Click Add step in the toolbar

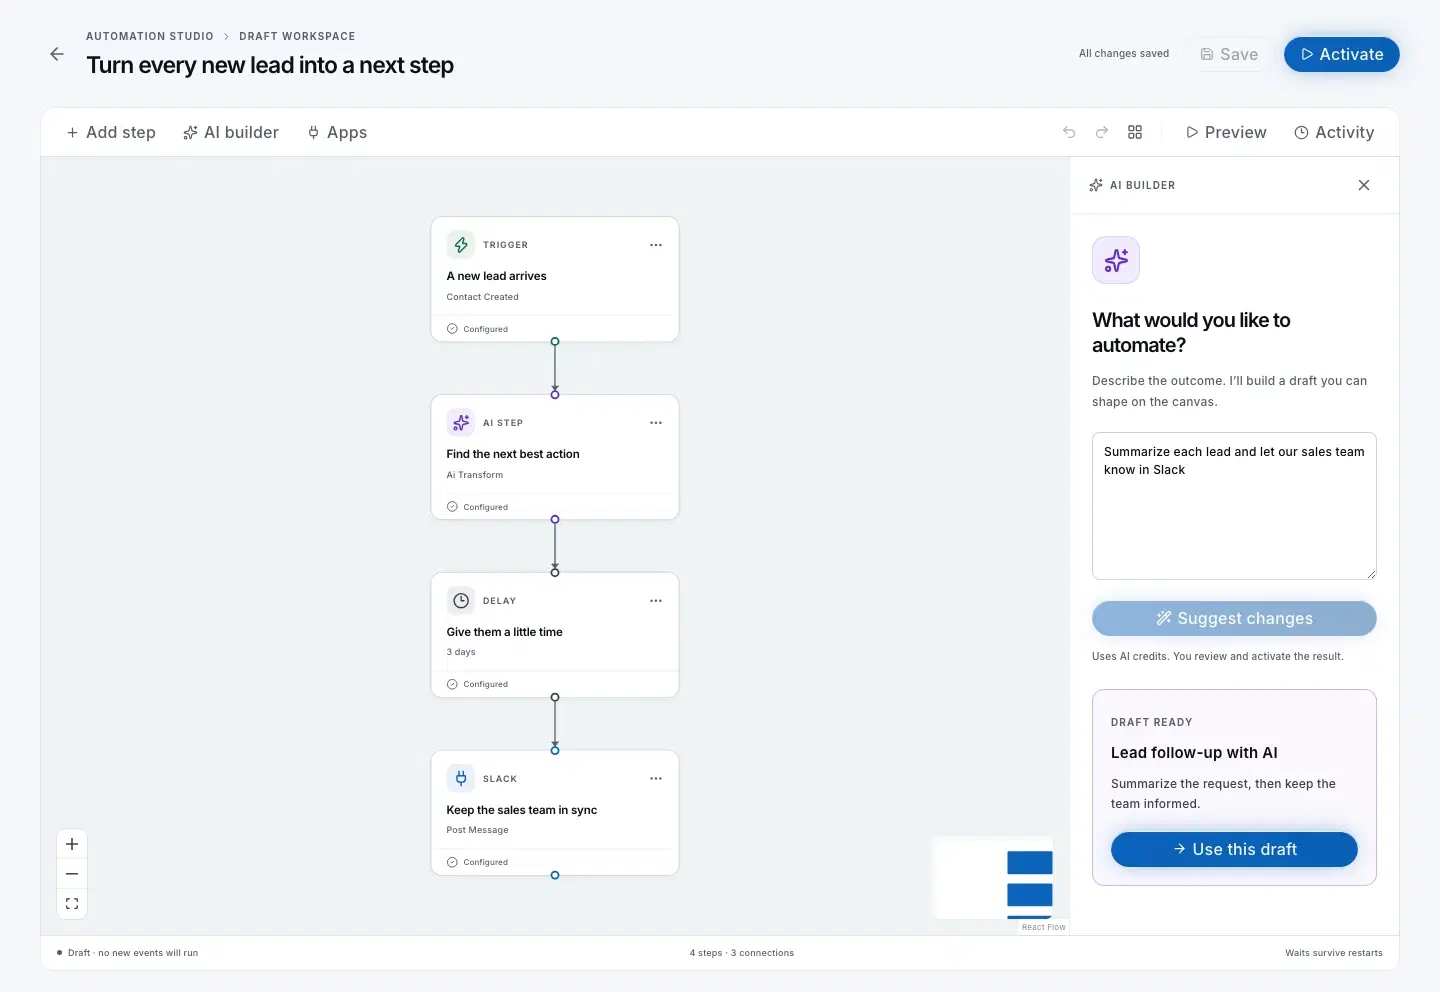[111, 132]
